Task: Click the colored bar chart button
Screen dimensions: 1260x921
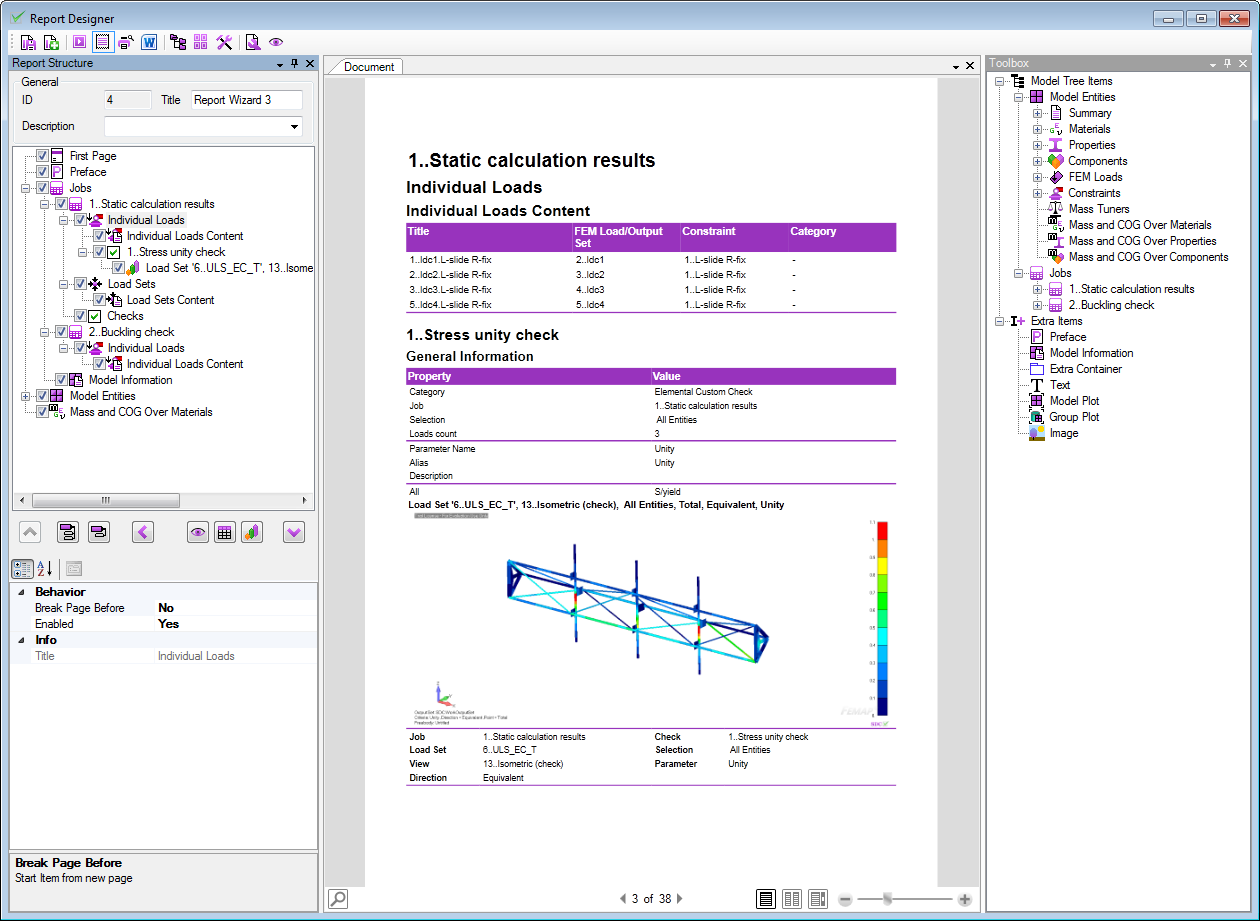Action: (252, 532)
